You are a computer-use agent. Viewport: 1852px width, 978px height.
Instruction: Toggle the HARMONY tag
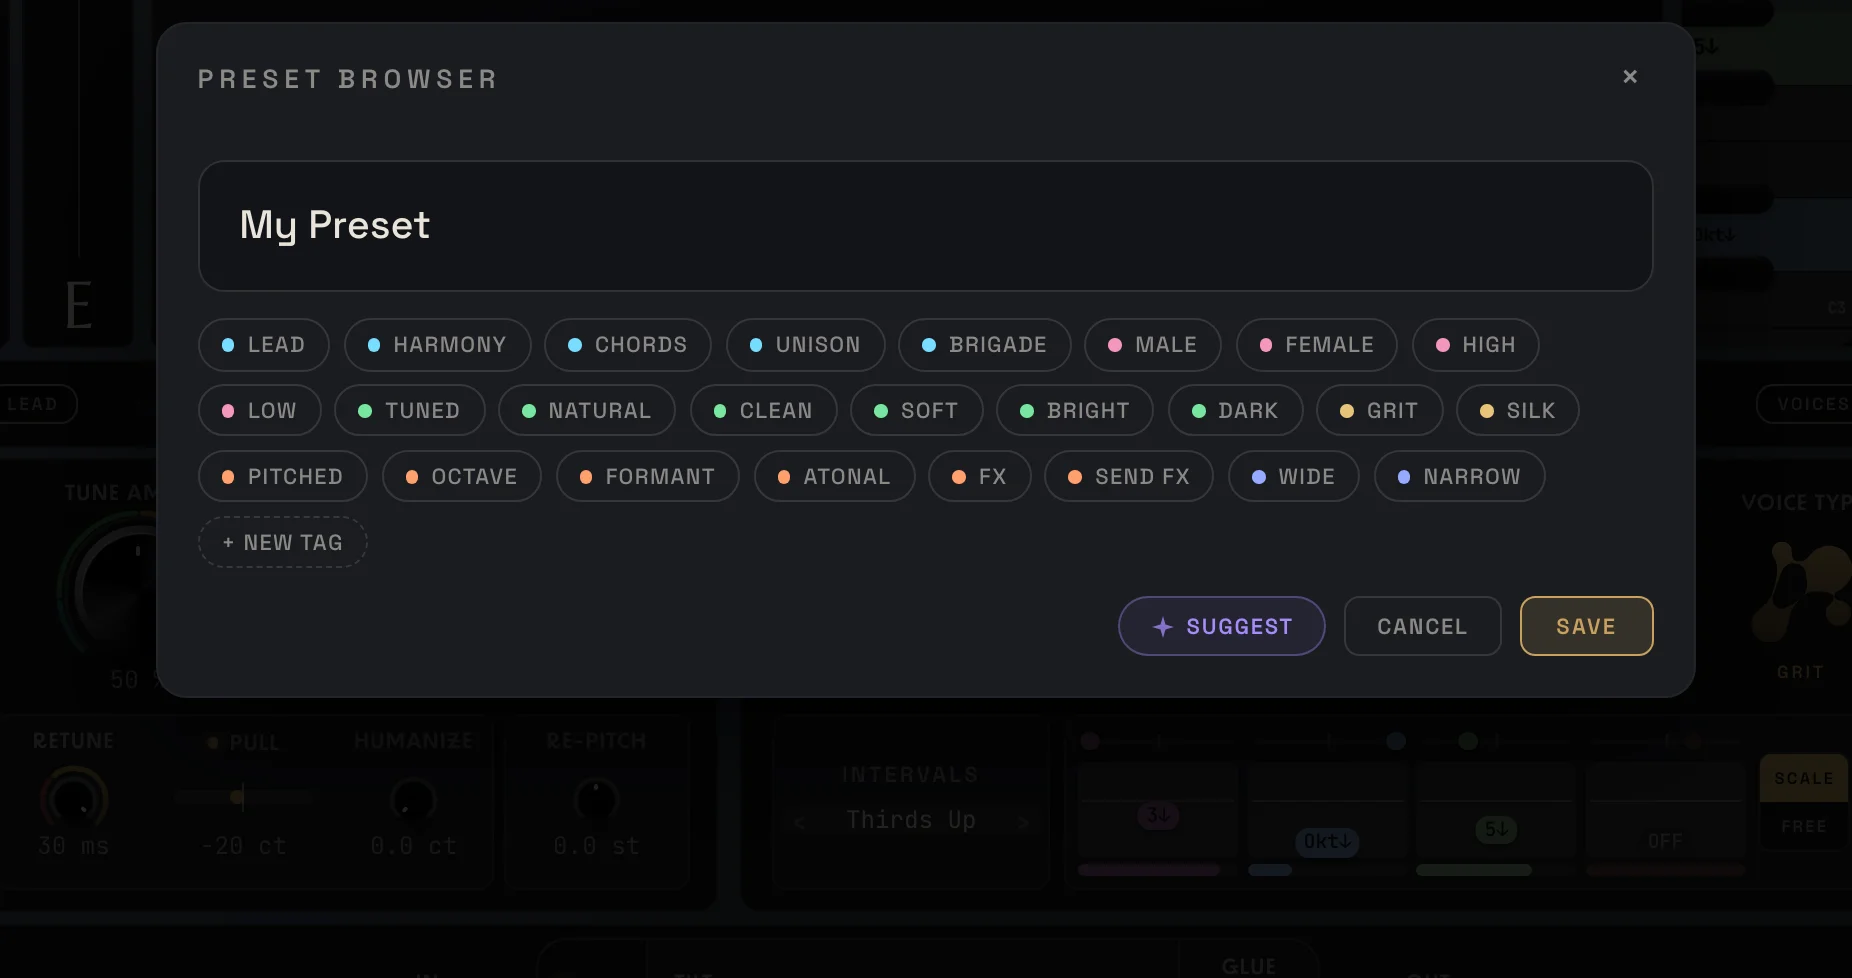[437, 345]
